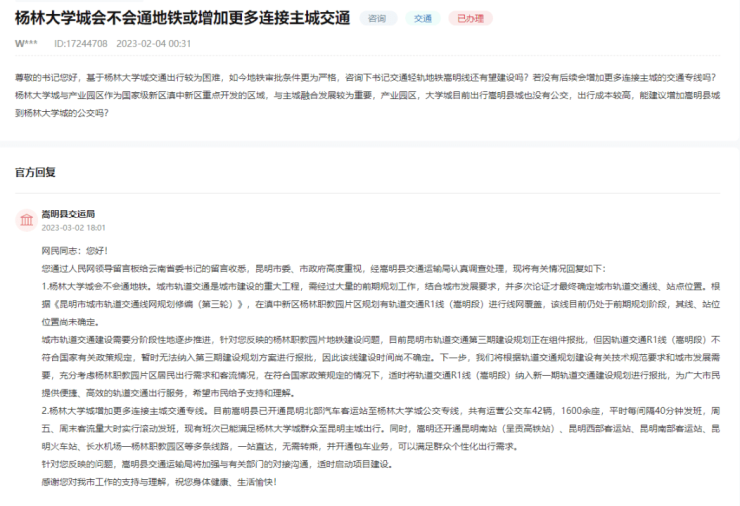Click the 咨询 category tag
Image resolution: width=740 pixels, height=506 pixels.
(377, 18)
